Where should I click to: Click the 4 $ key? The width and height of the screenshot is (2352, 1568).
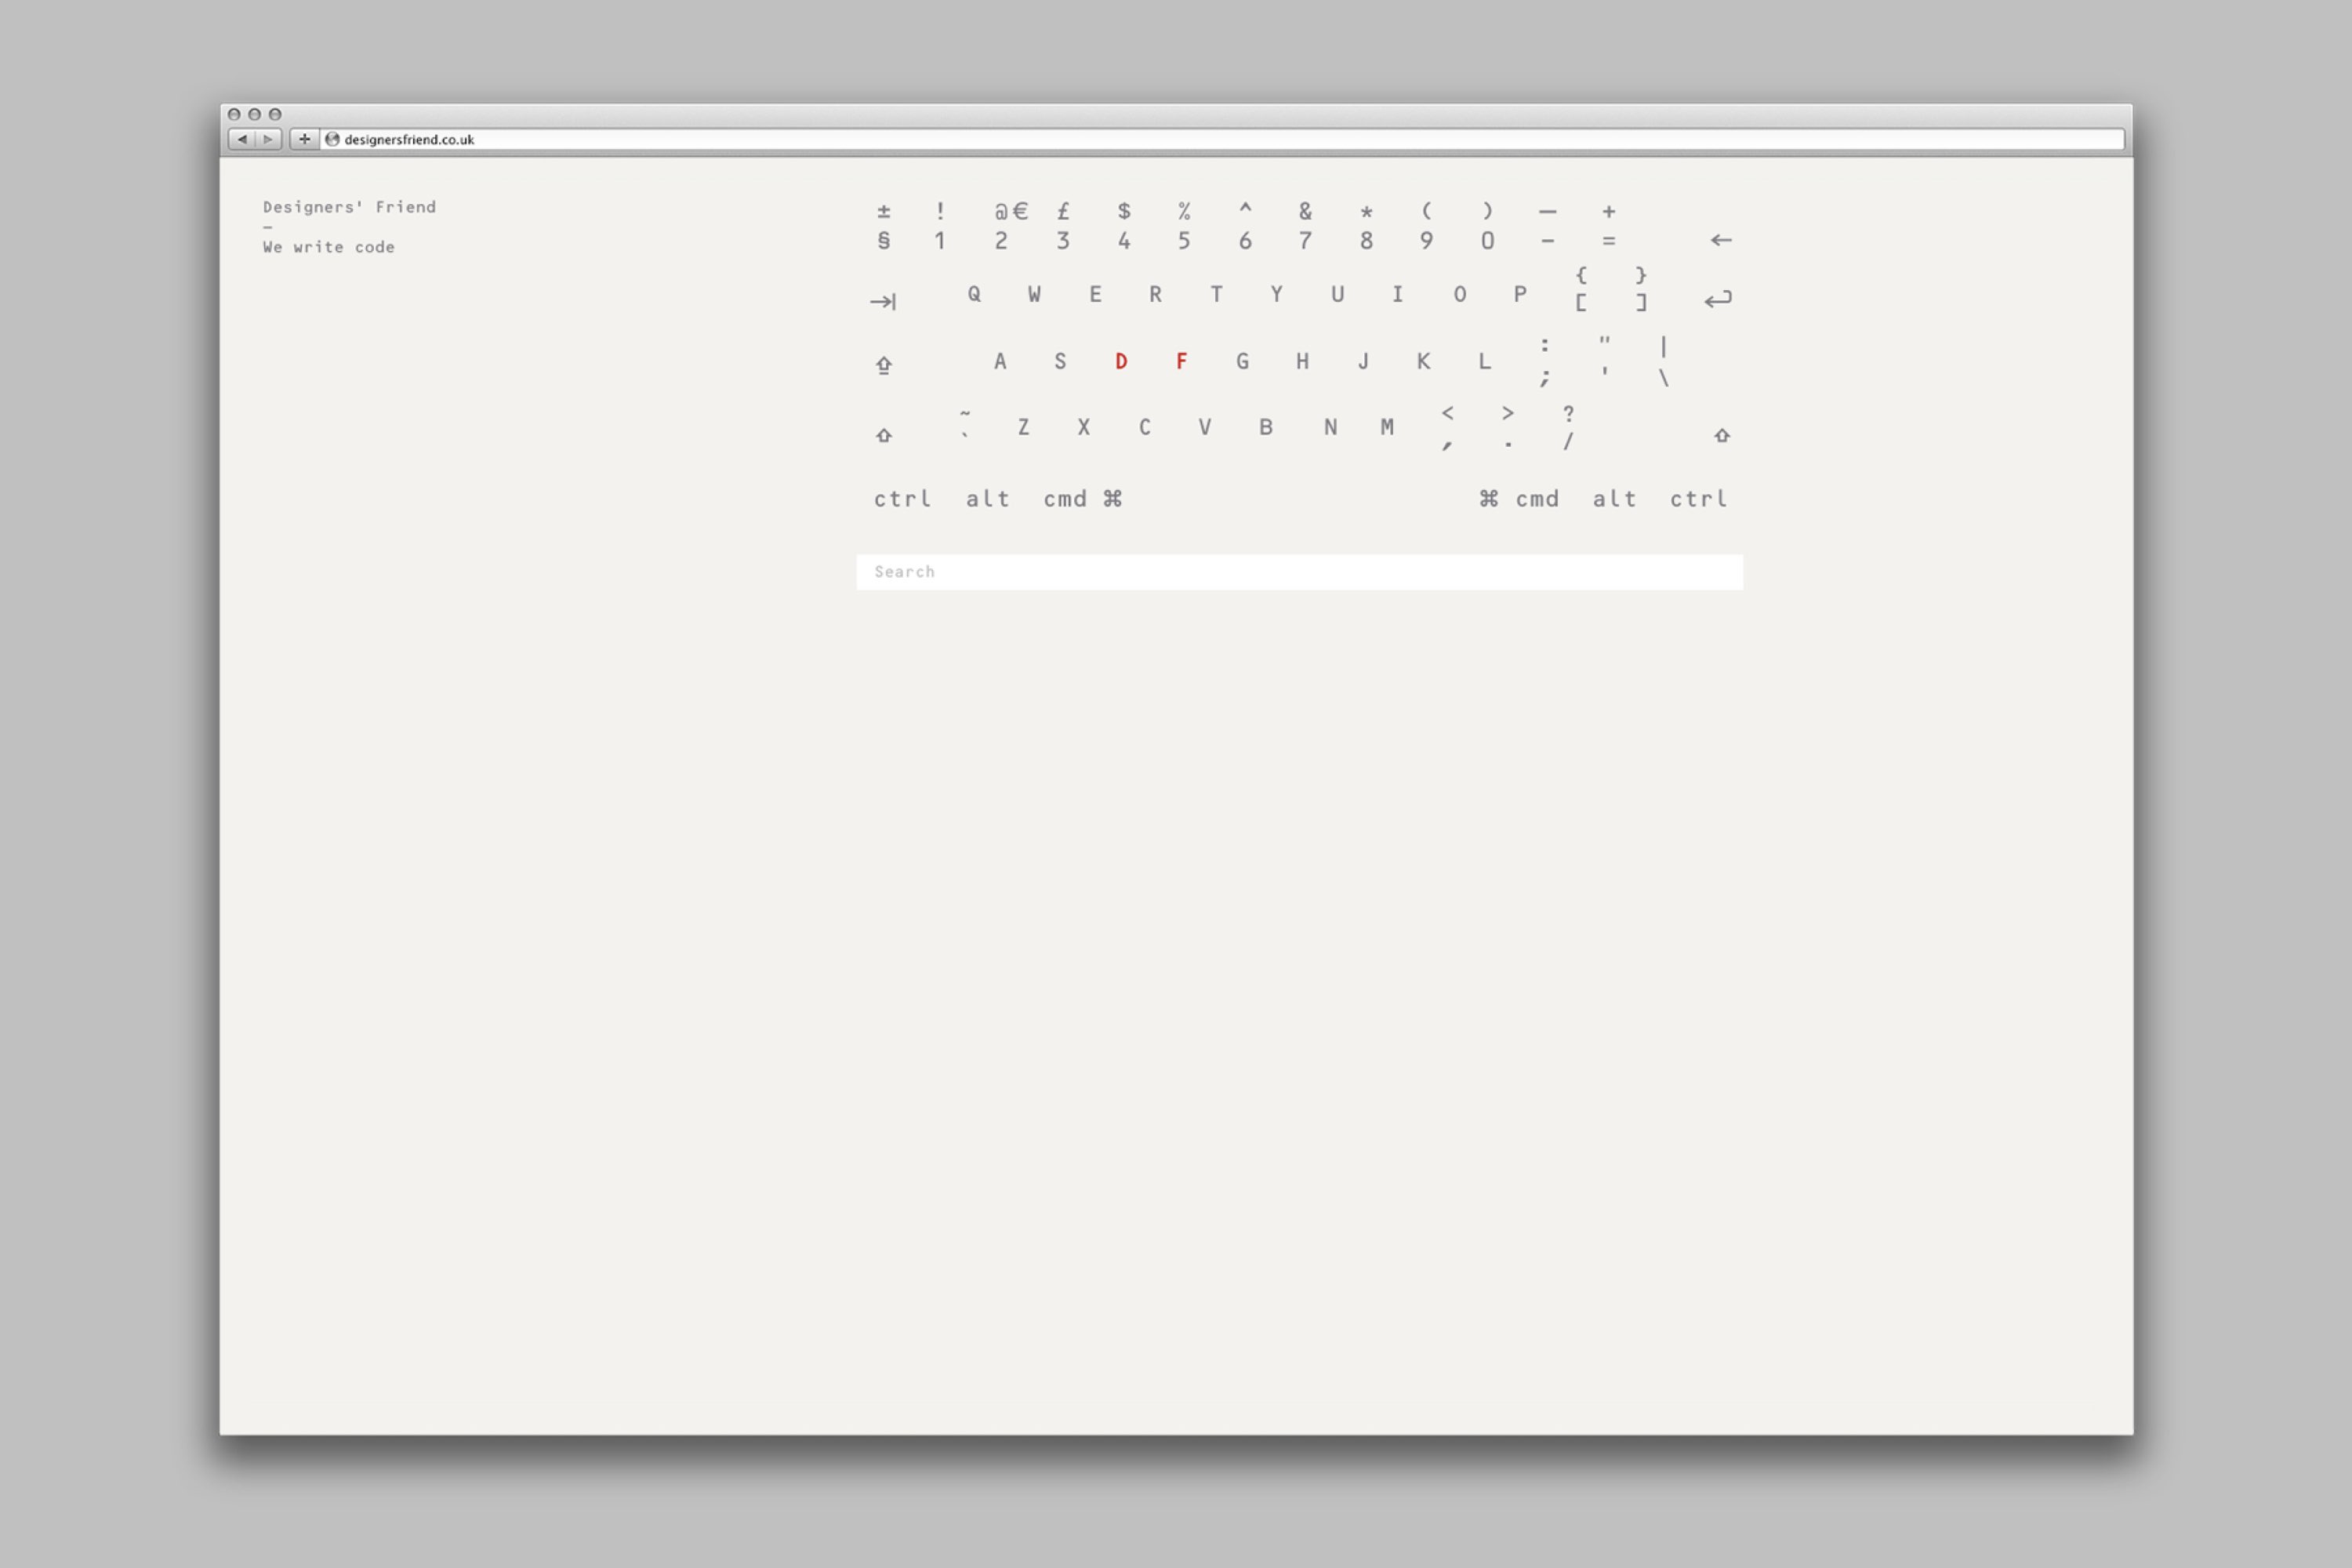coord(1124,226)
